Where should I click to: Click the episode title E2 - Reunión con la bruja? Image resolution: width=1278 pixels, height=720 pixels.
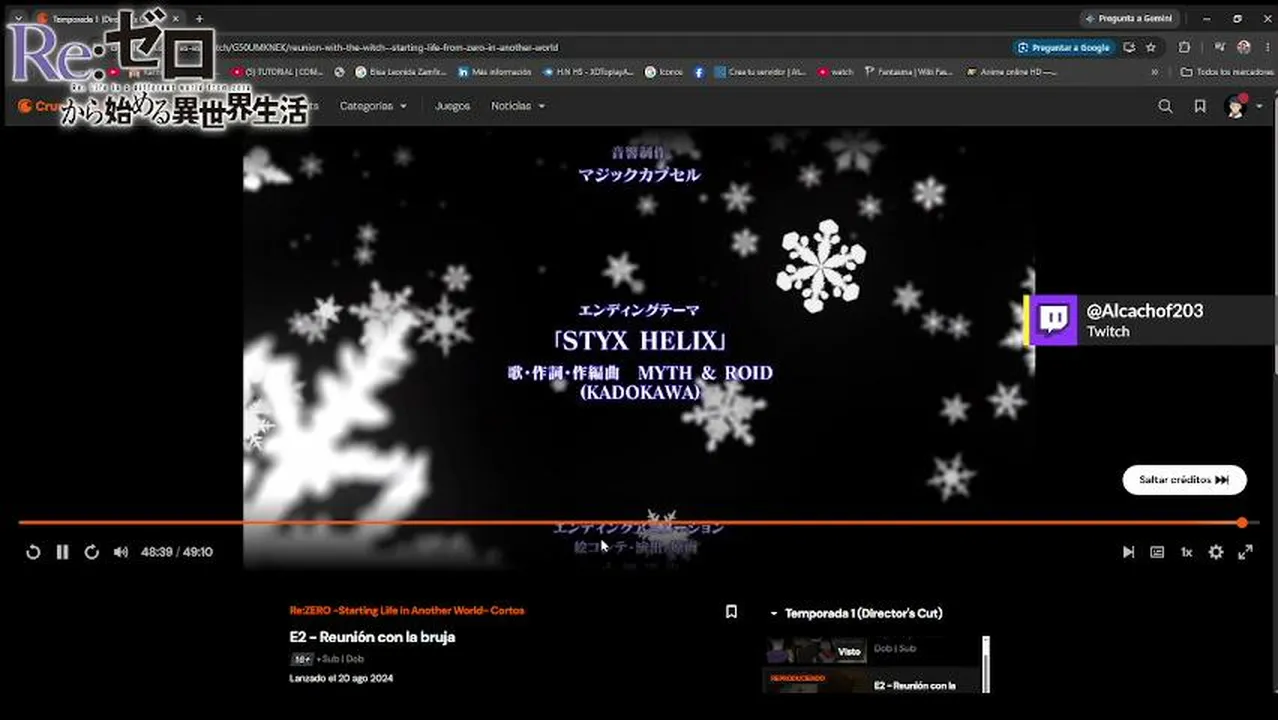tap(372, 637)
